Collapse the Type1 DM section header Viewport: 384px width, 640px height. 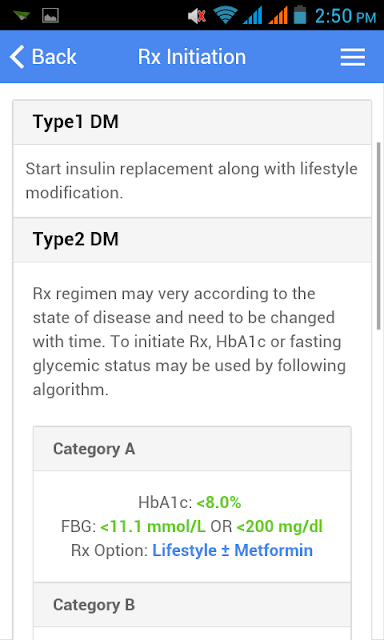(x=192, y=122)
